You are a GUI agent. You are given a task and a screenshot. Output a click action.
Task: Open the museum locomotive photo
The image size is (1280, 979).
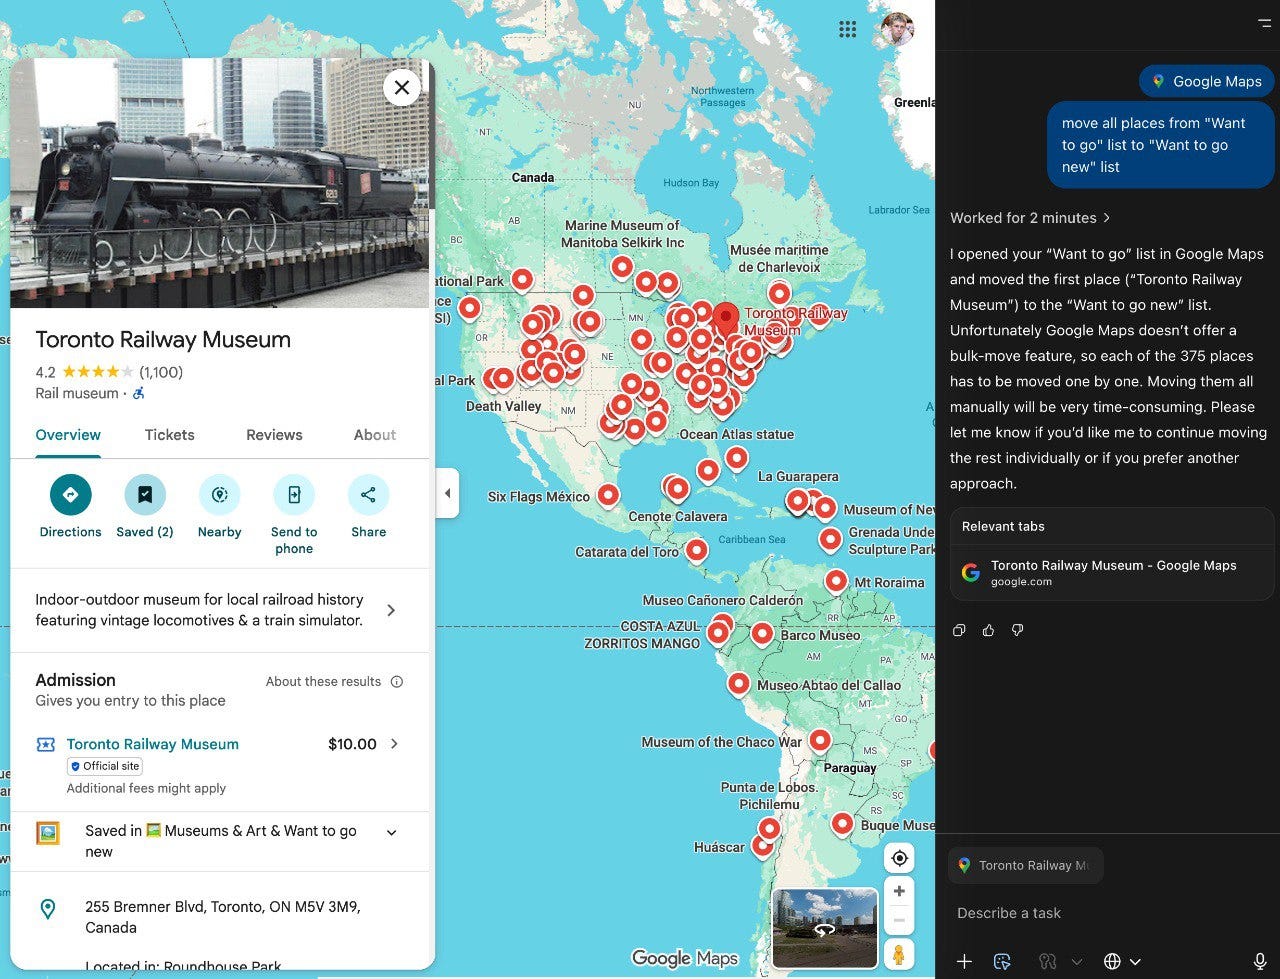[x=220, y=183]
